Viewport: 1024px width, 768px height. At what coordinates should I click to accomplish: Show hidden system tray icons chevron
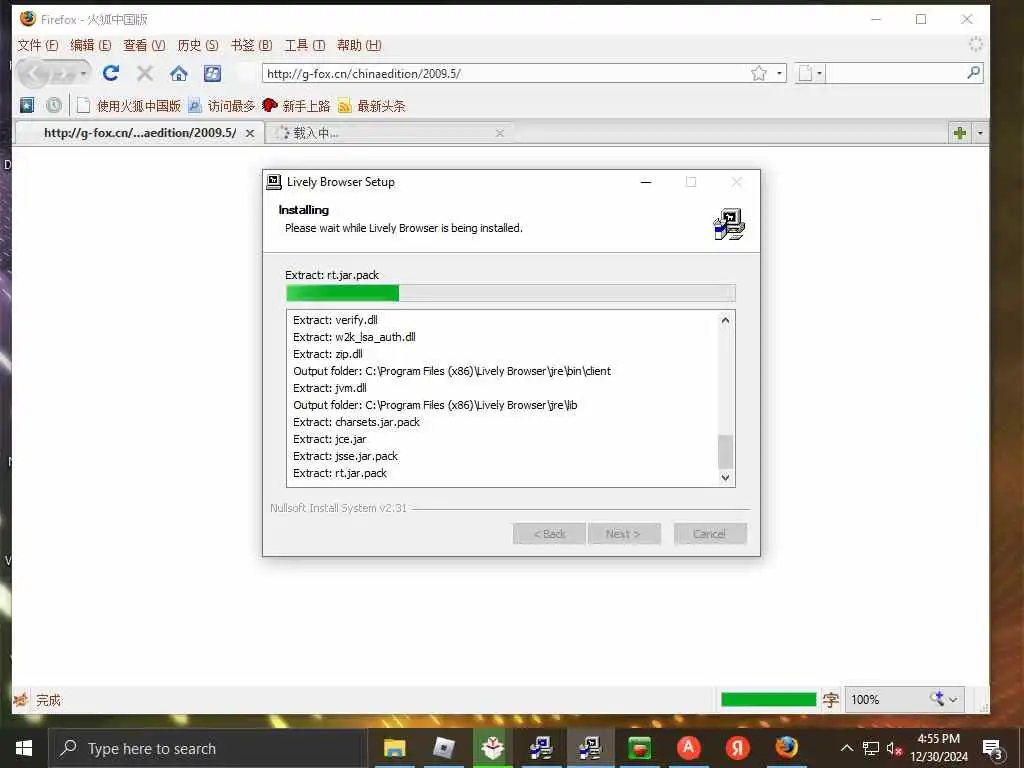(846, 748)
